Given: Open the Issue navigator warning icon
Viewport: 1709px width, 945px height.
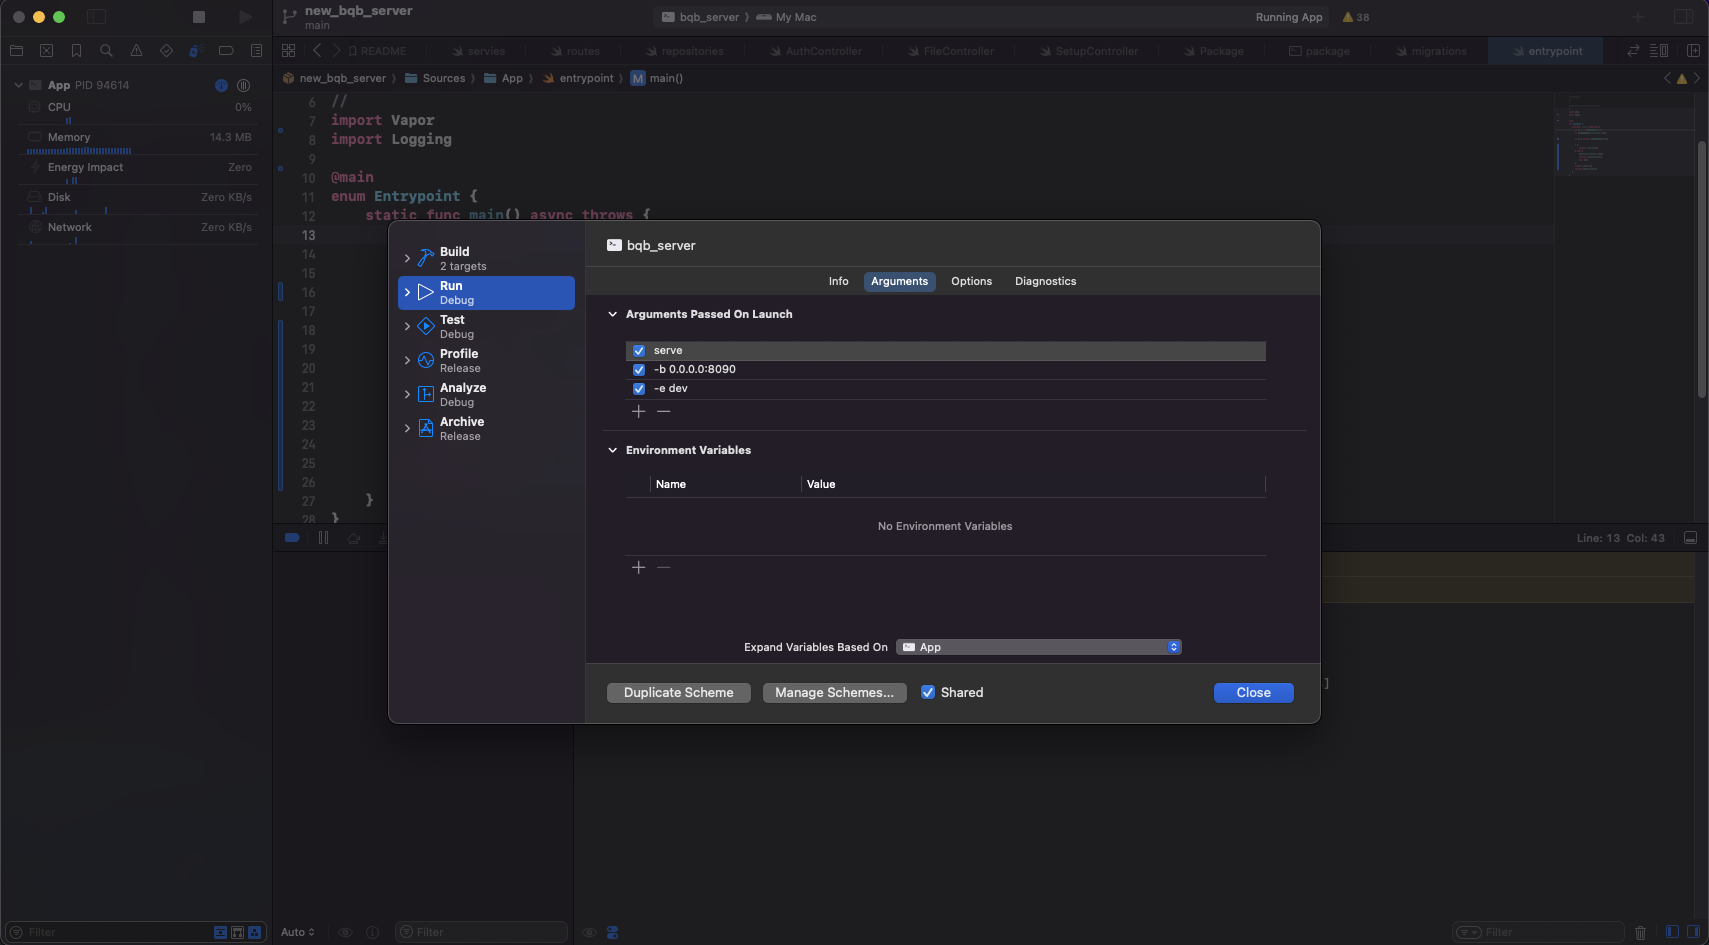Looking at the screenshot, I should tap(136, 50).
